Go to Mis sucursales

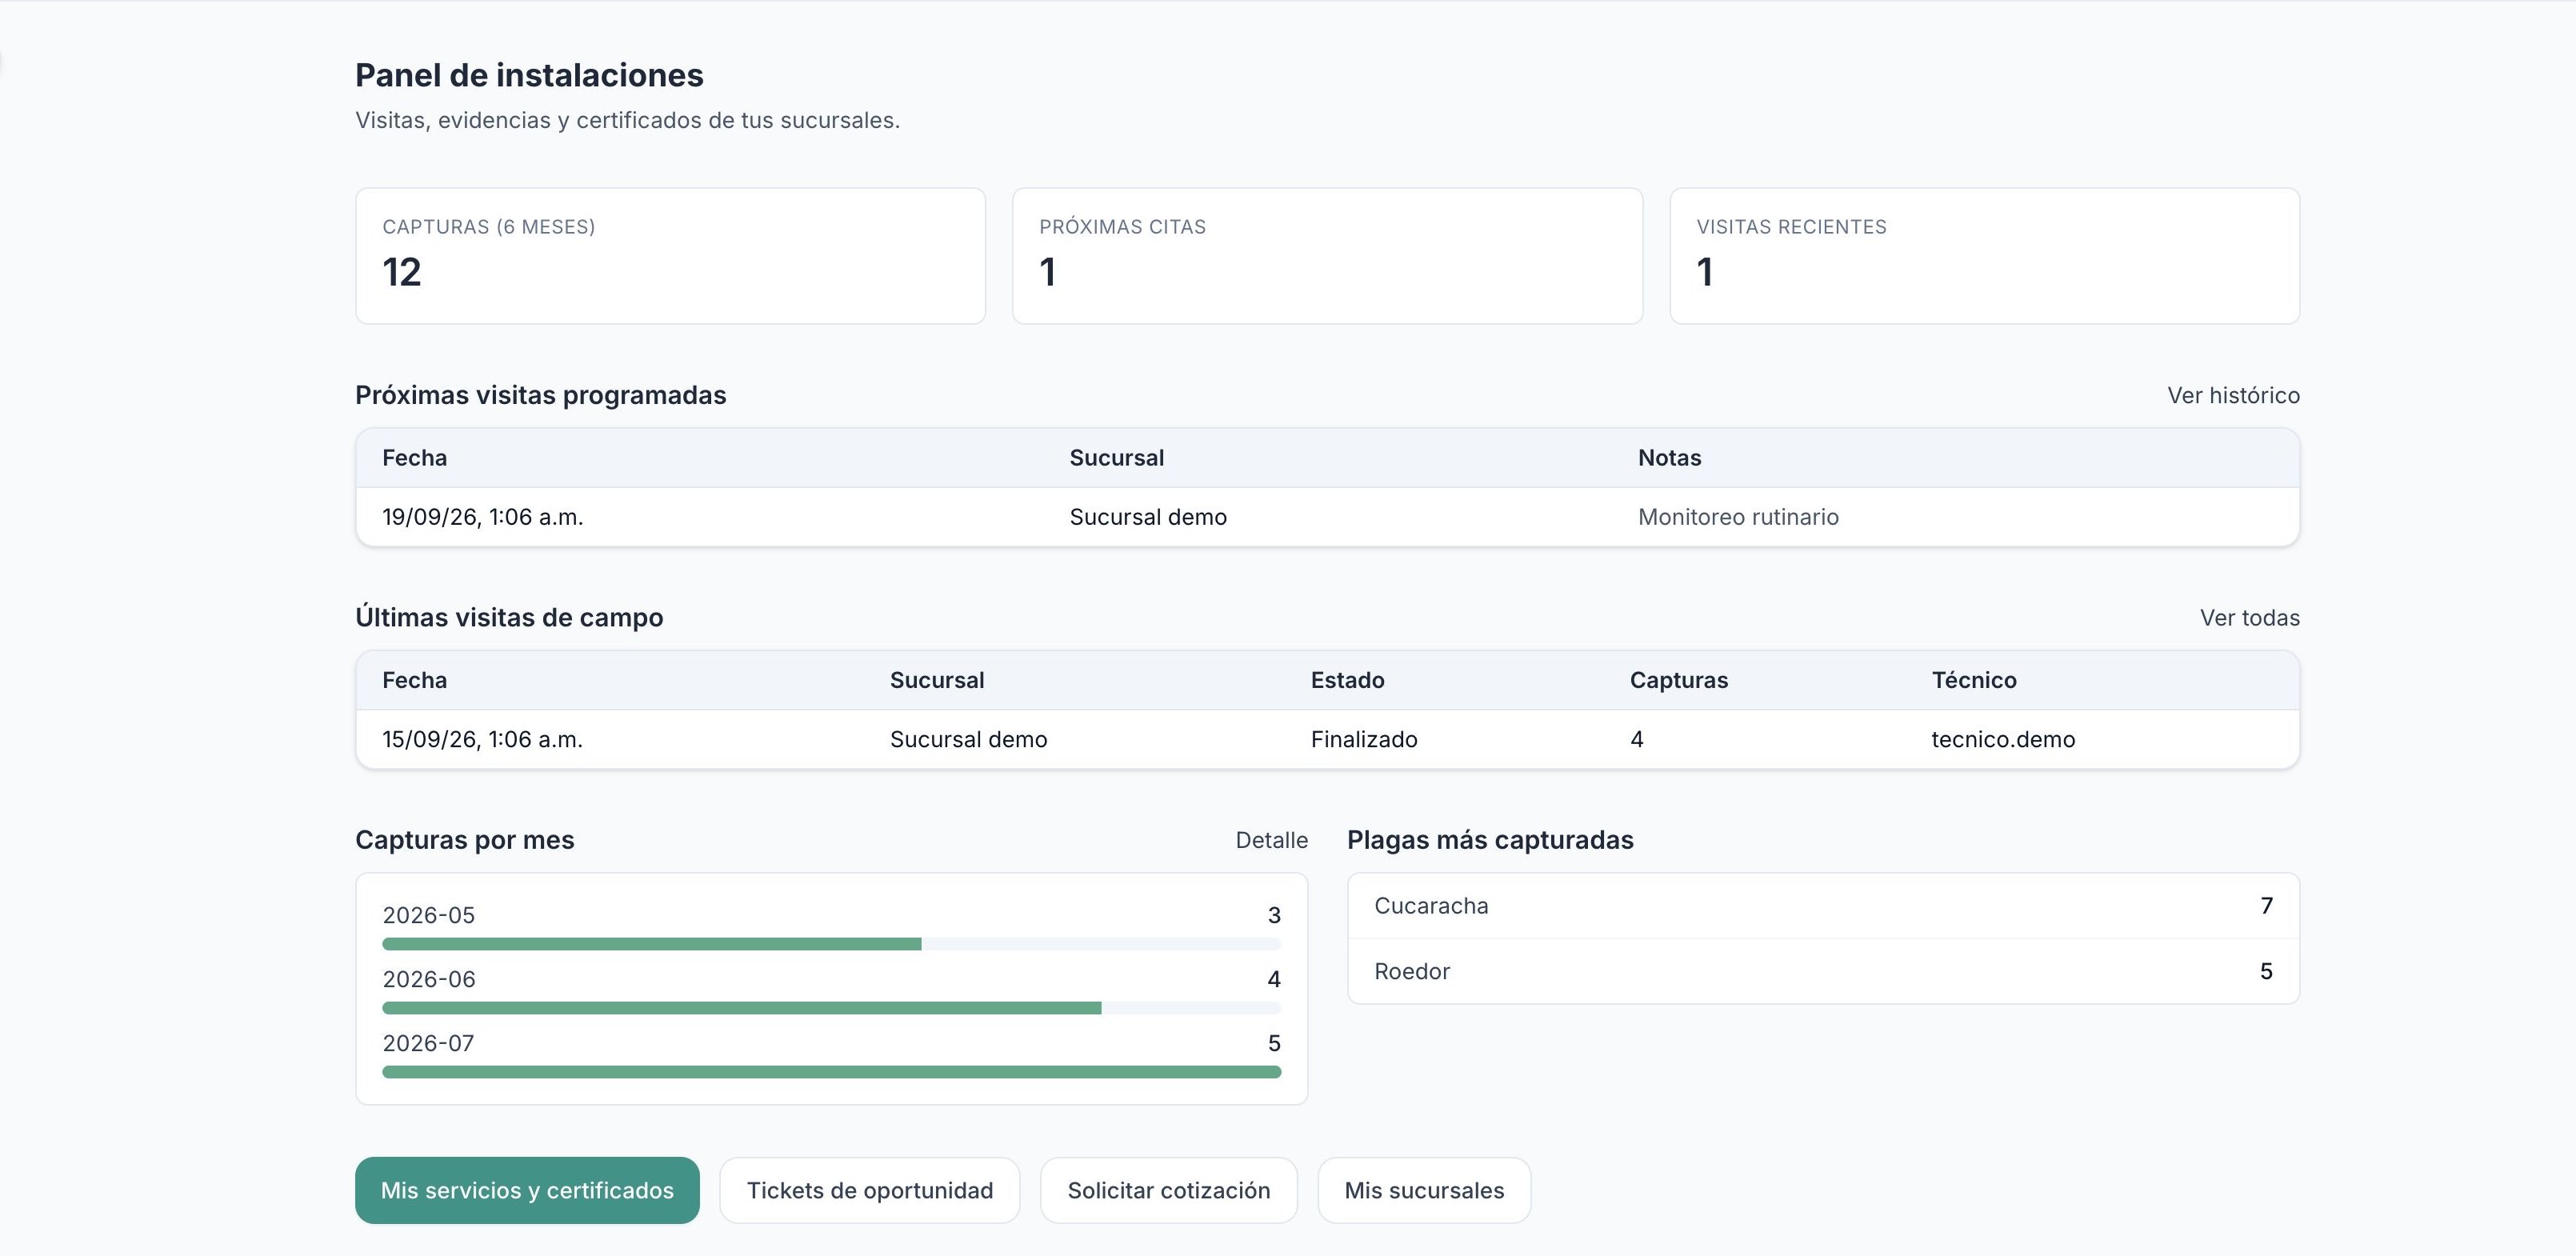[x=1424, y=1190]
